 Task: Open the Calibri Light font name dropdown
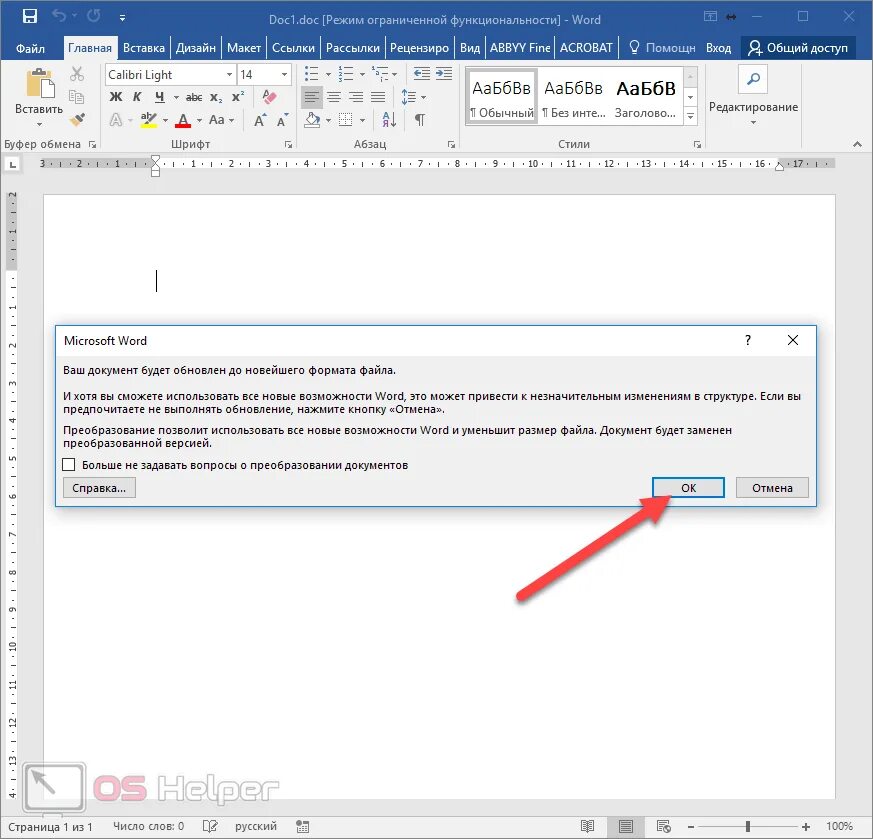pos(229,75)
